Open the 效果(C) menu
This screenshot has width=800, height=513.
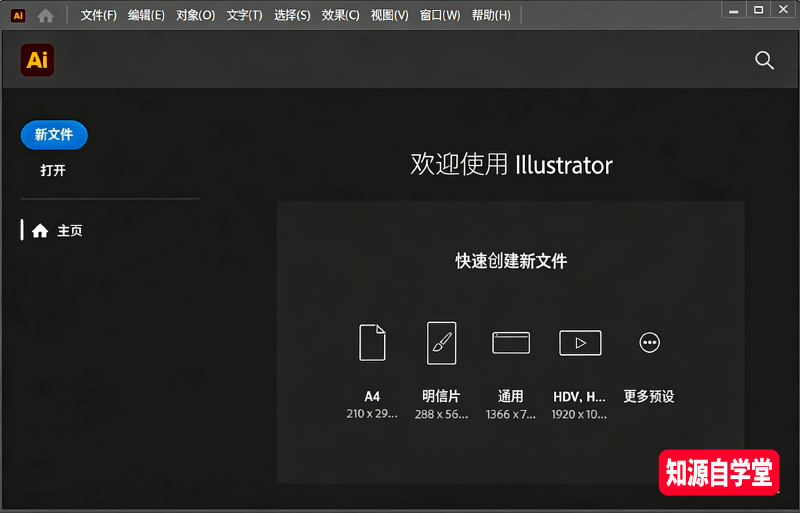coord(340,15)
